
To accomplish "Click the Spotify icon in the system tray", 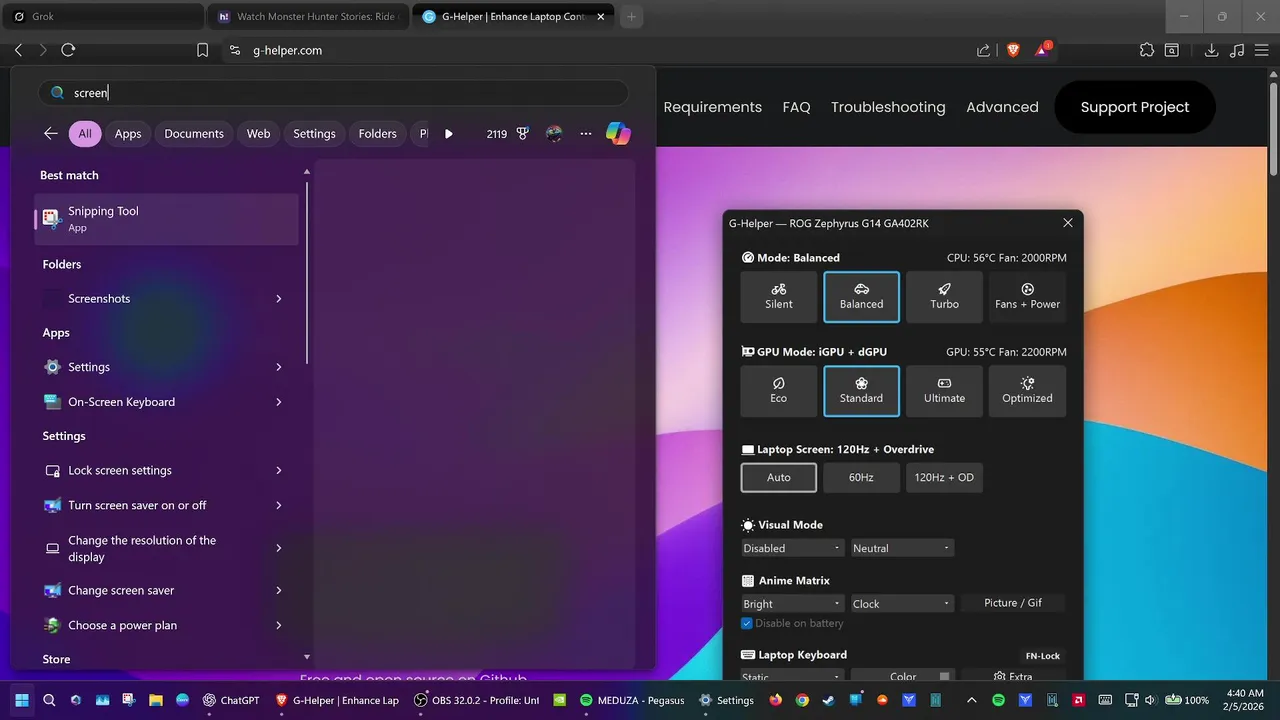I will coord(999,700).
